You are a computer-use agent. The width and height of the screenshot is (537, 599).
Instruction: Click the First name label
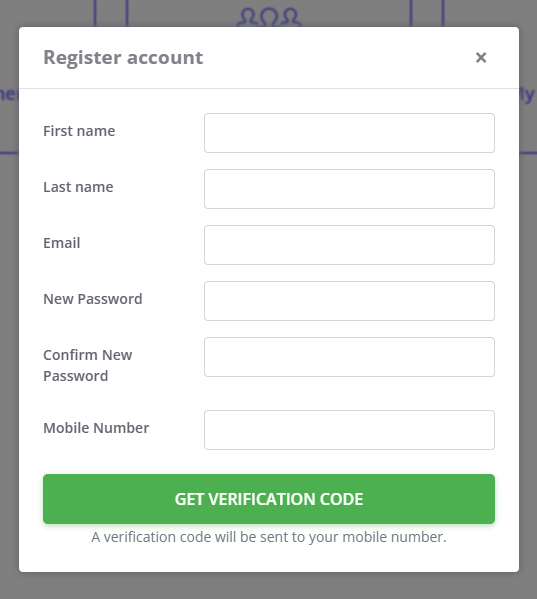click(x=79, y=131)
